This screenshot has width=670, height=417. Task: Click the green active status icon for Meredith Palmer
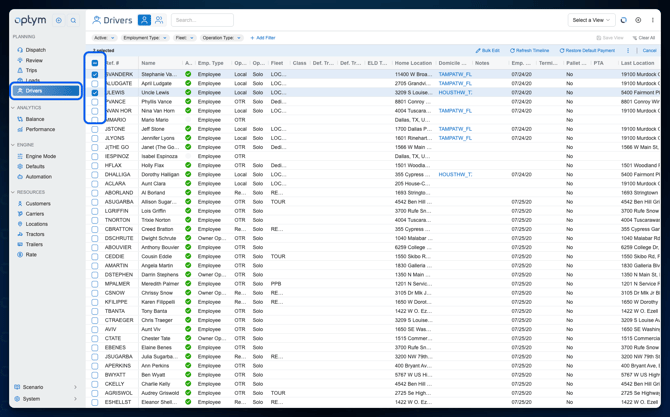tap(188, 284)
